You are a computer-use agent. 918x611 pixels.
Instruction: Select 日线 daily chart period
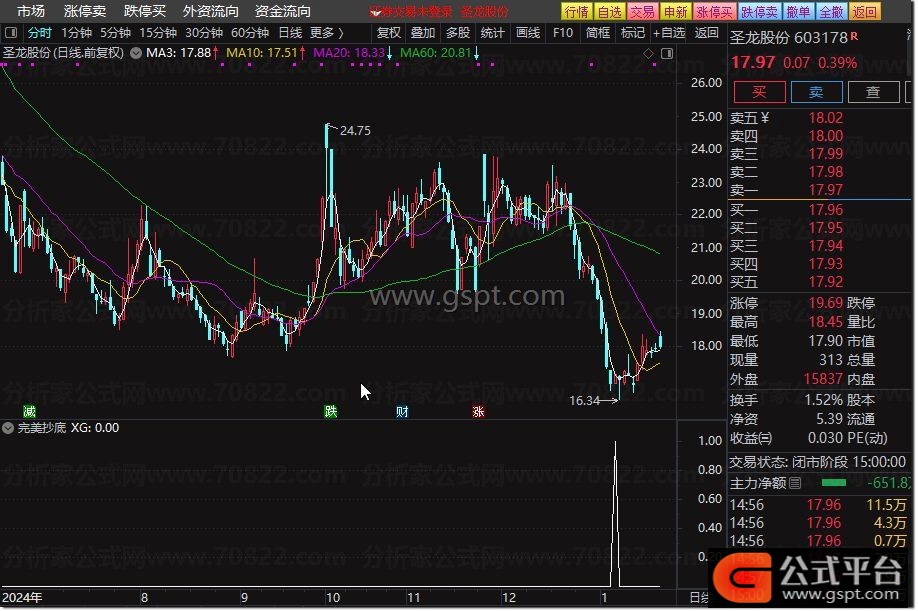point(290,33)
